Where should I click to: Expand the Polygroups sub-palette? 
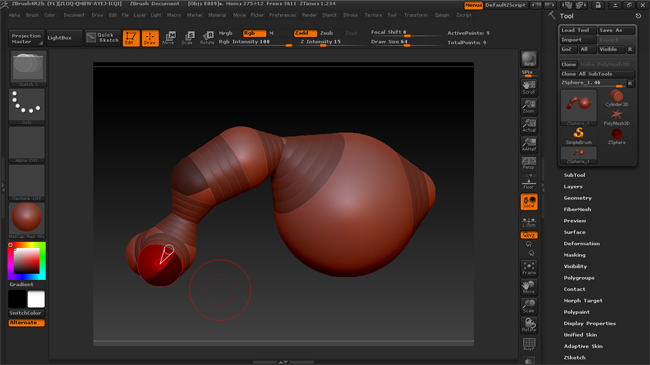(x=579, y=278)
